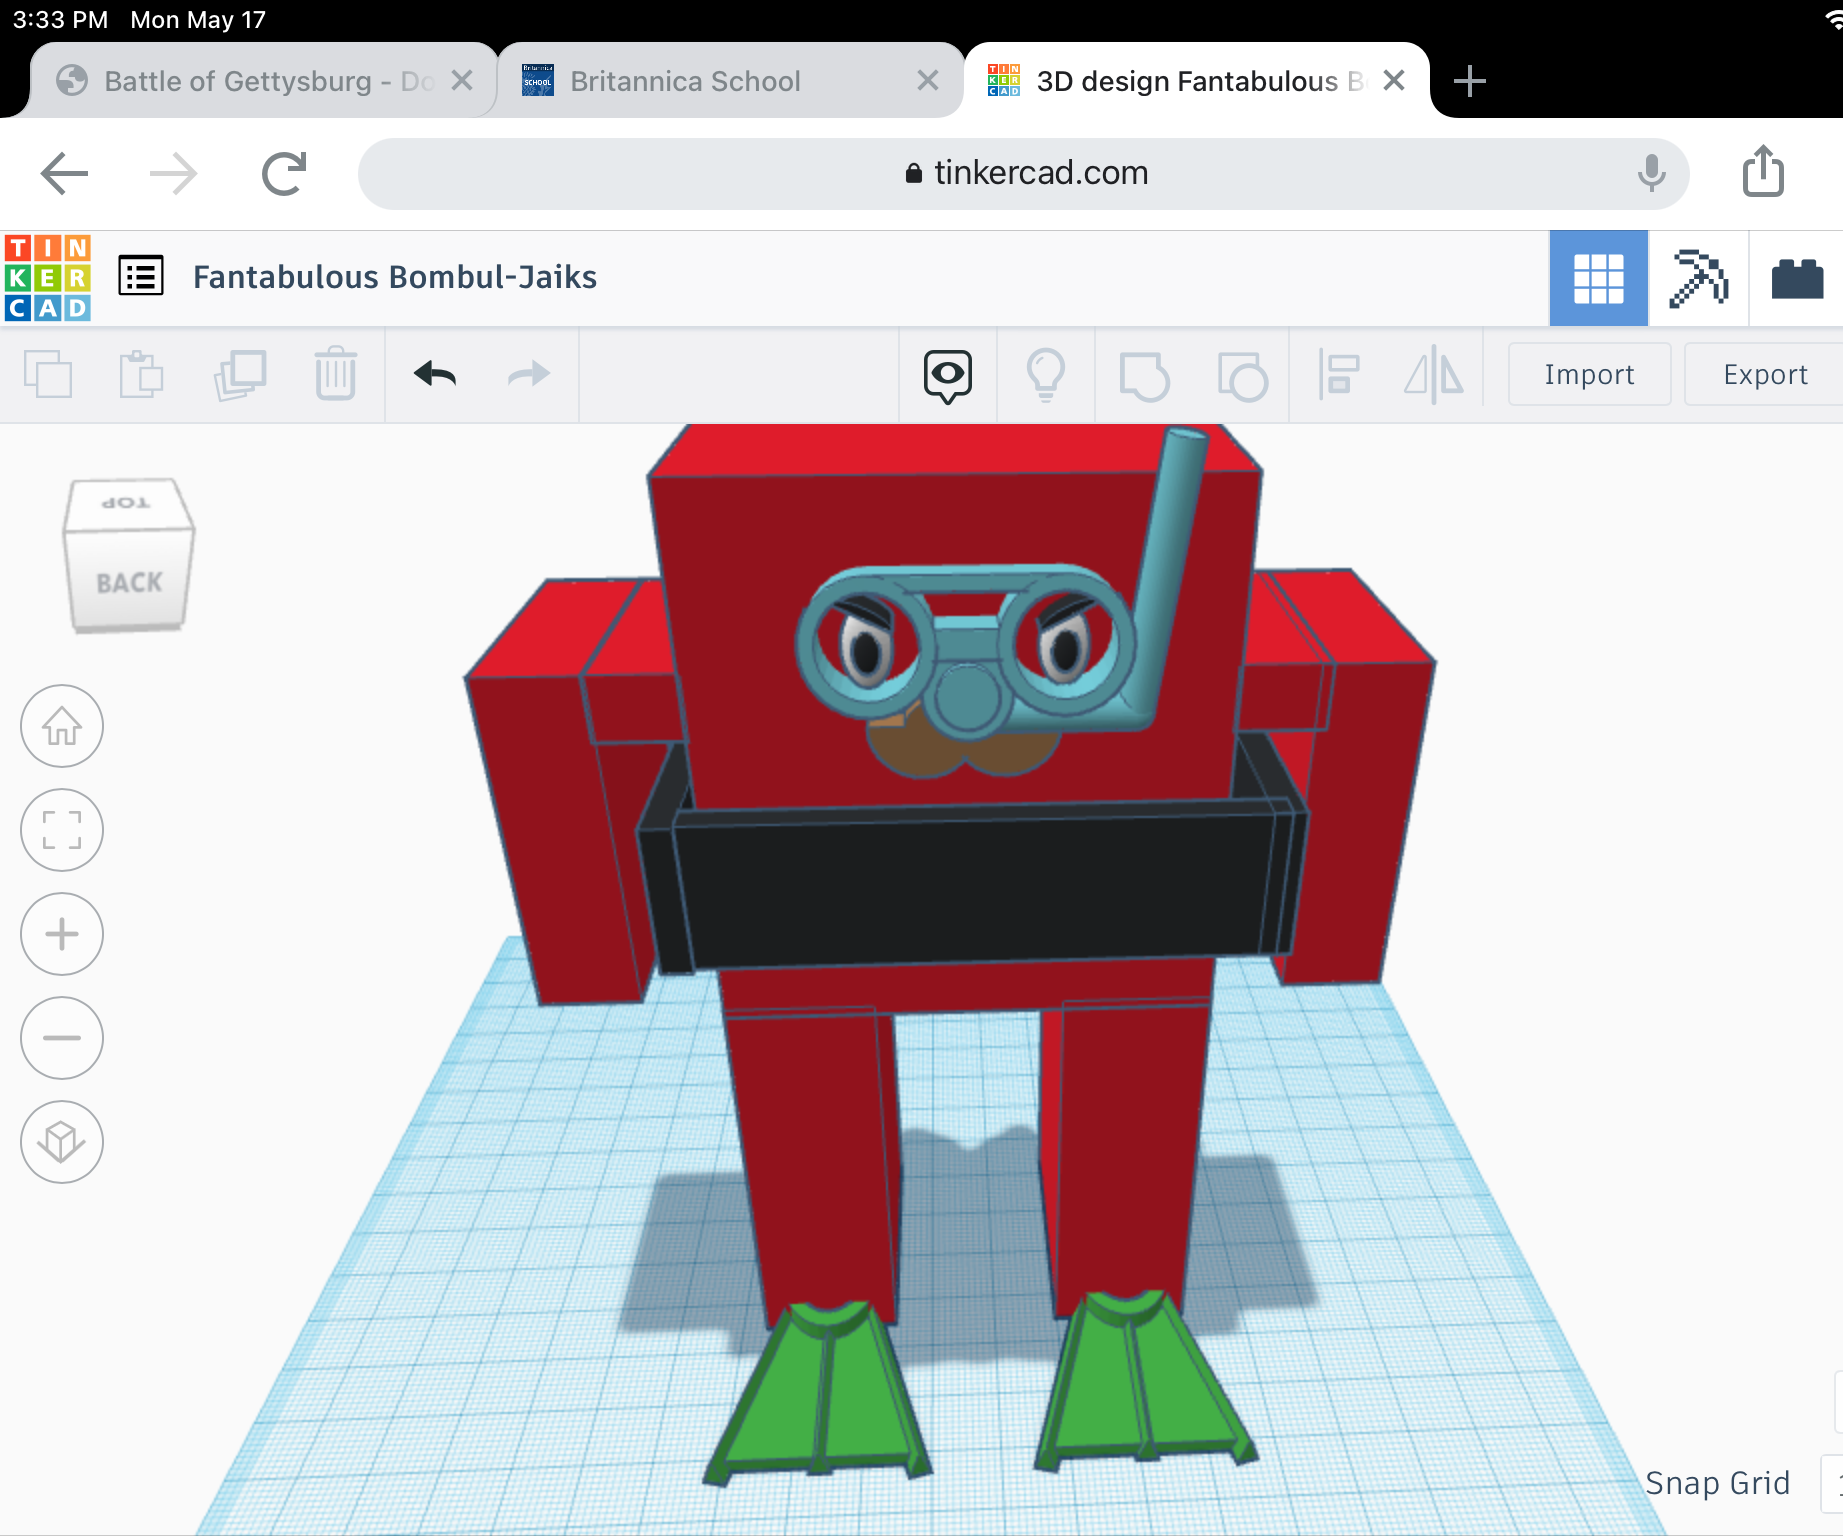Select the Mirror tool
This screenshot has width=1843, height=1536.
pos(1433,374)
